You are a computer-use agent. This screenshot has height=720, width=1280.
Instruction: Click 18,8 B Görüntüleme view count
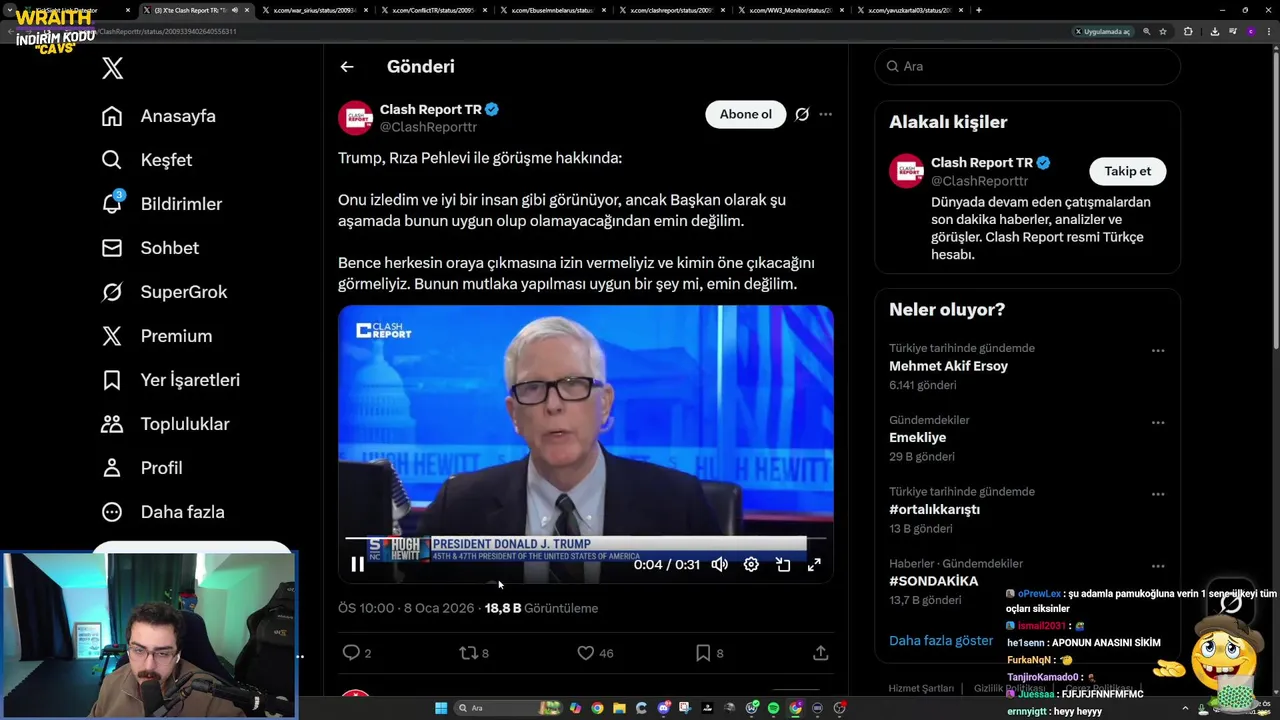point(541,608)
